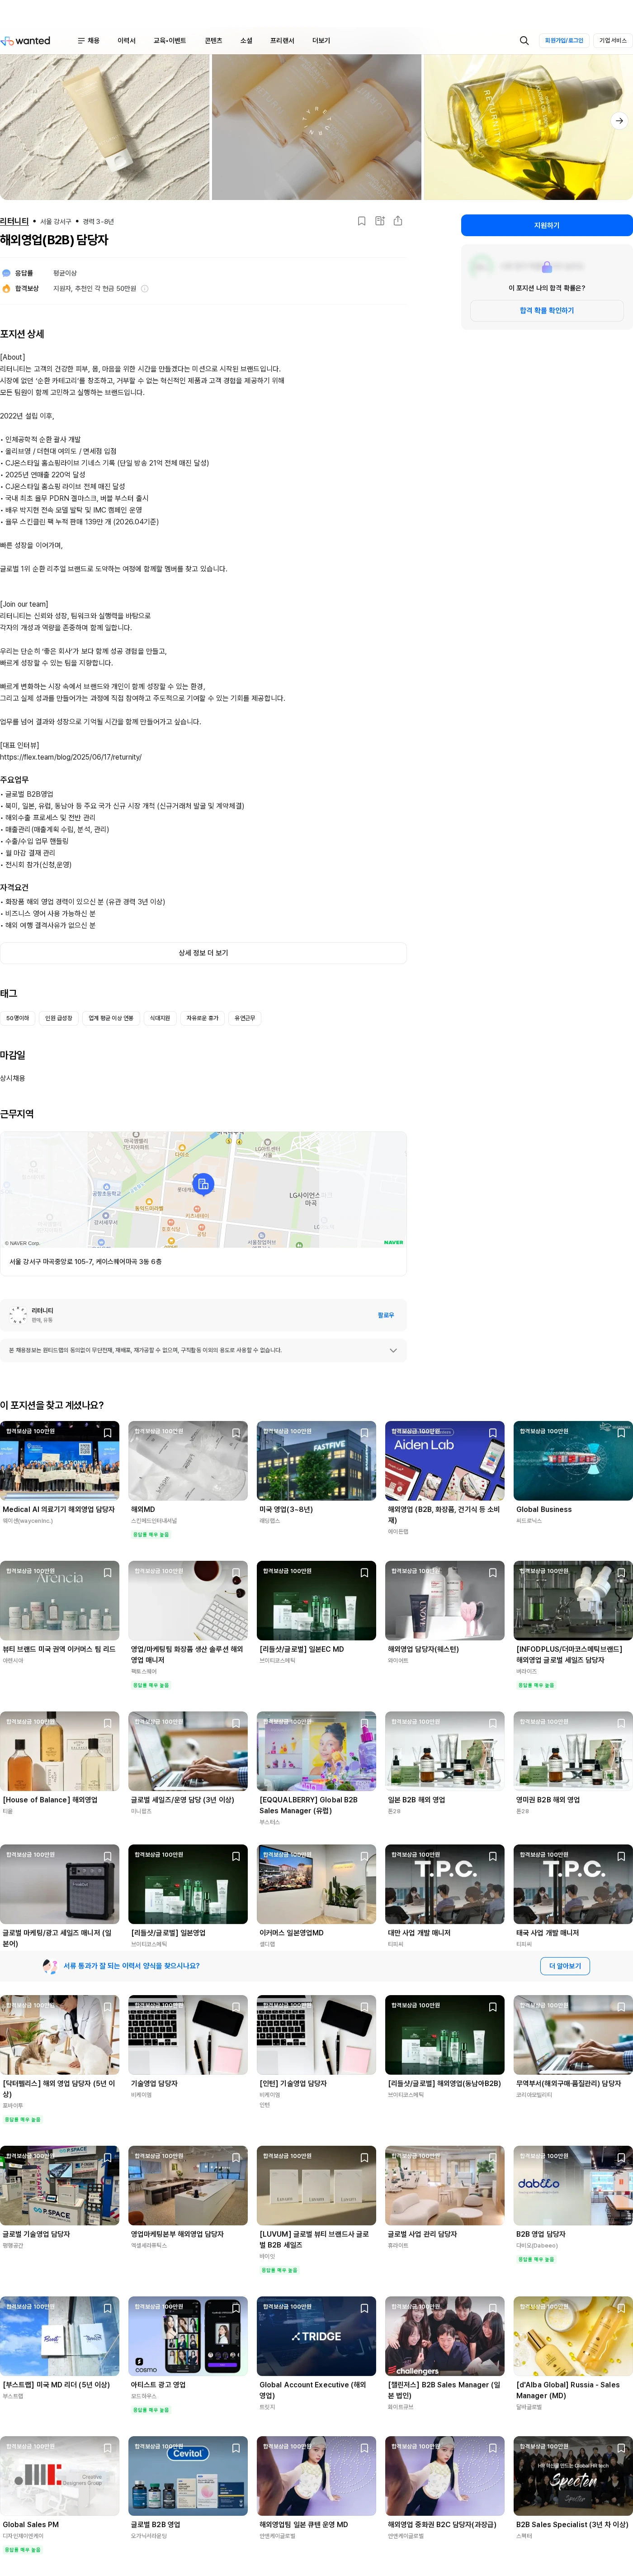Select the 유연근무 tag

coord(245,1018)
